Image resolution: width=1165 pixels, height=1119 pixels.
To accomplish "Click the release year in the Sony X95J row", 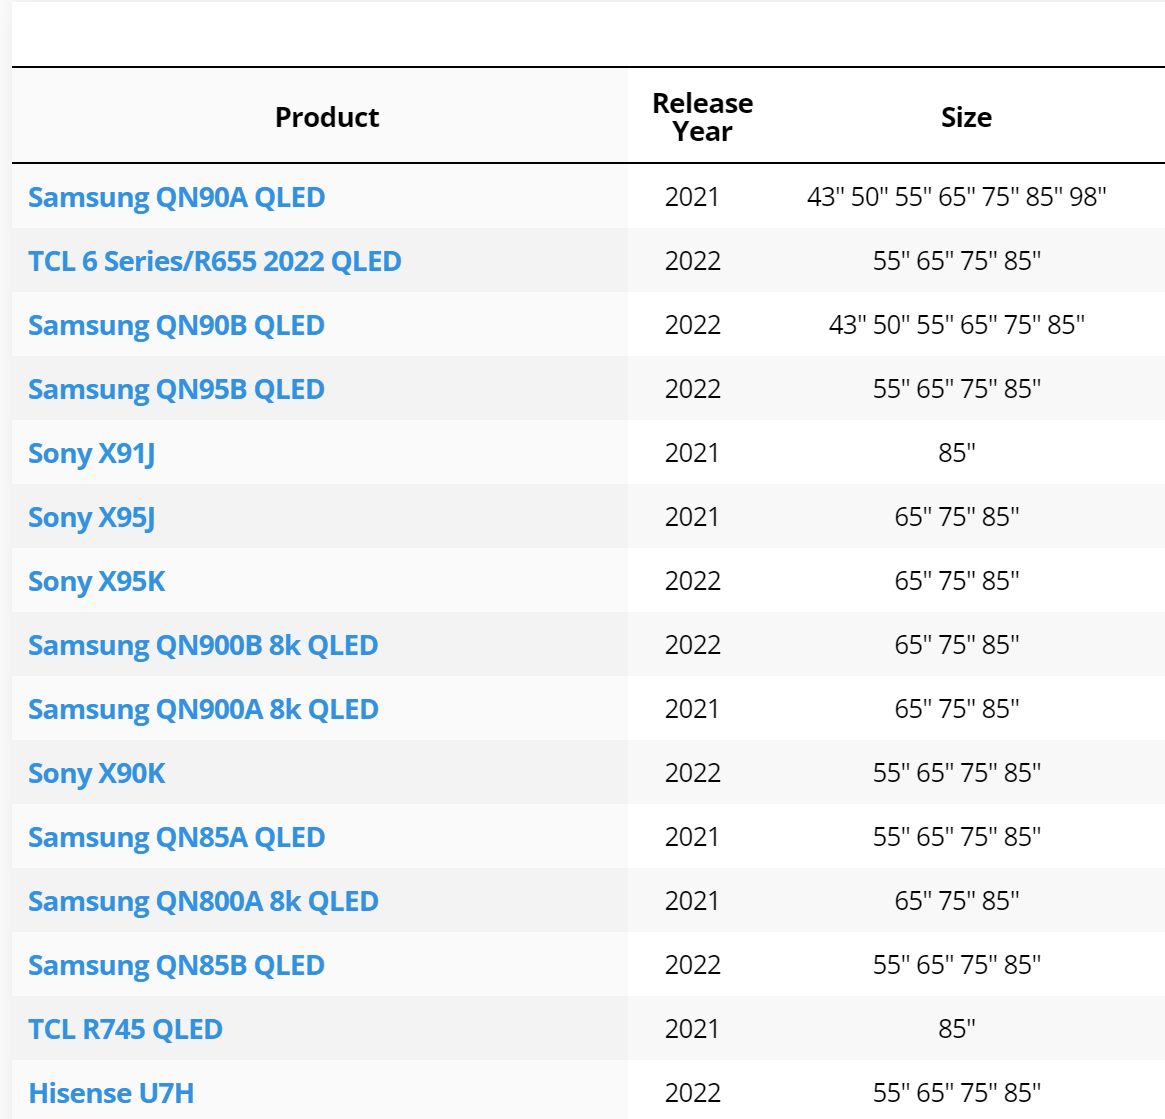I will click(x=692, y=516).
